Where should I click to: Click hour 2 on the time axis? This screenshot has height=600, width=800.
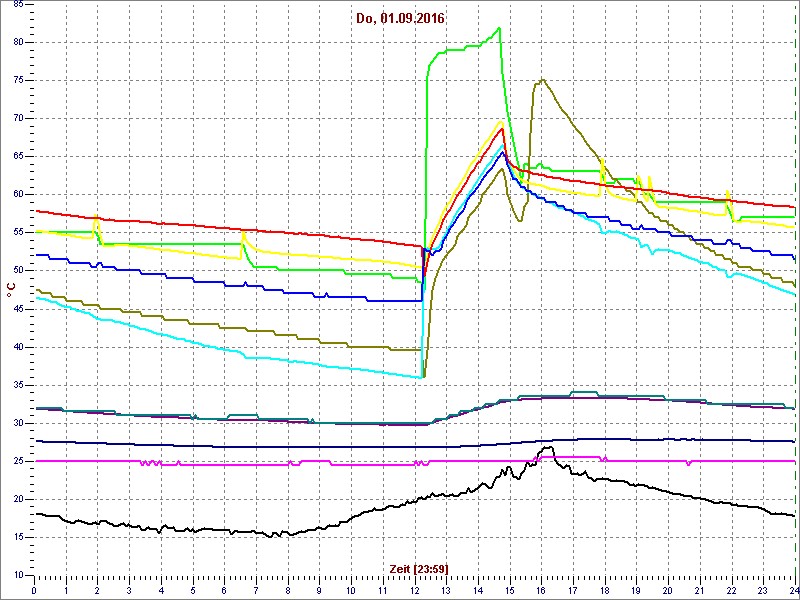click(98, 591)
